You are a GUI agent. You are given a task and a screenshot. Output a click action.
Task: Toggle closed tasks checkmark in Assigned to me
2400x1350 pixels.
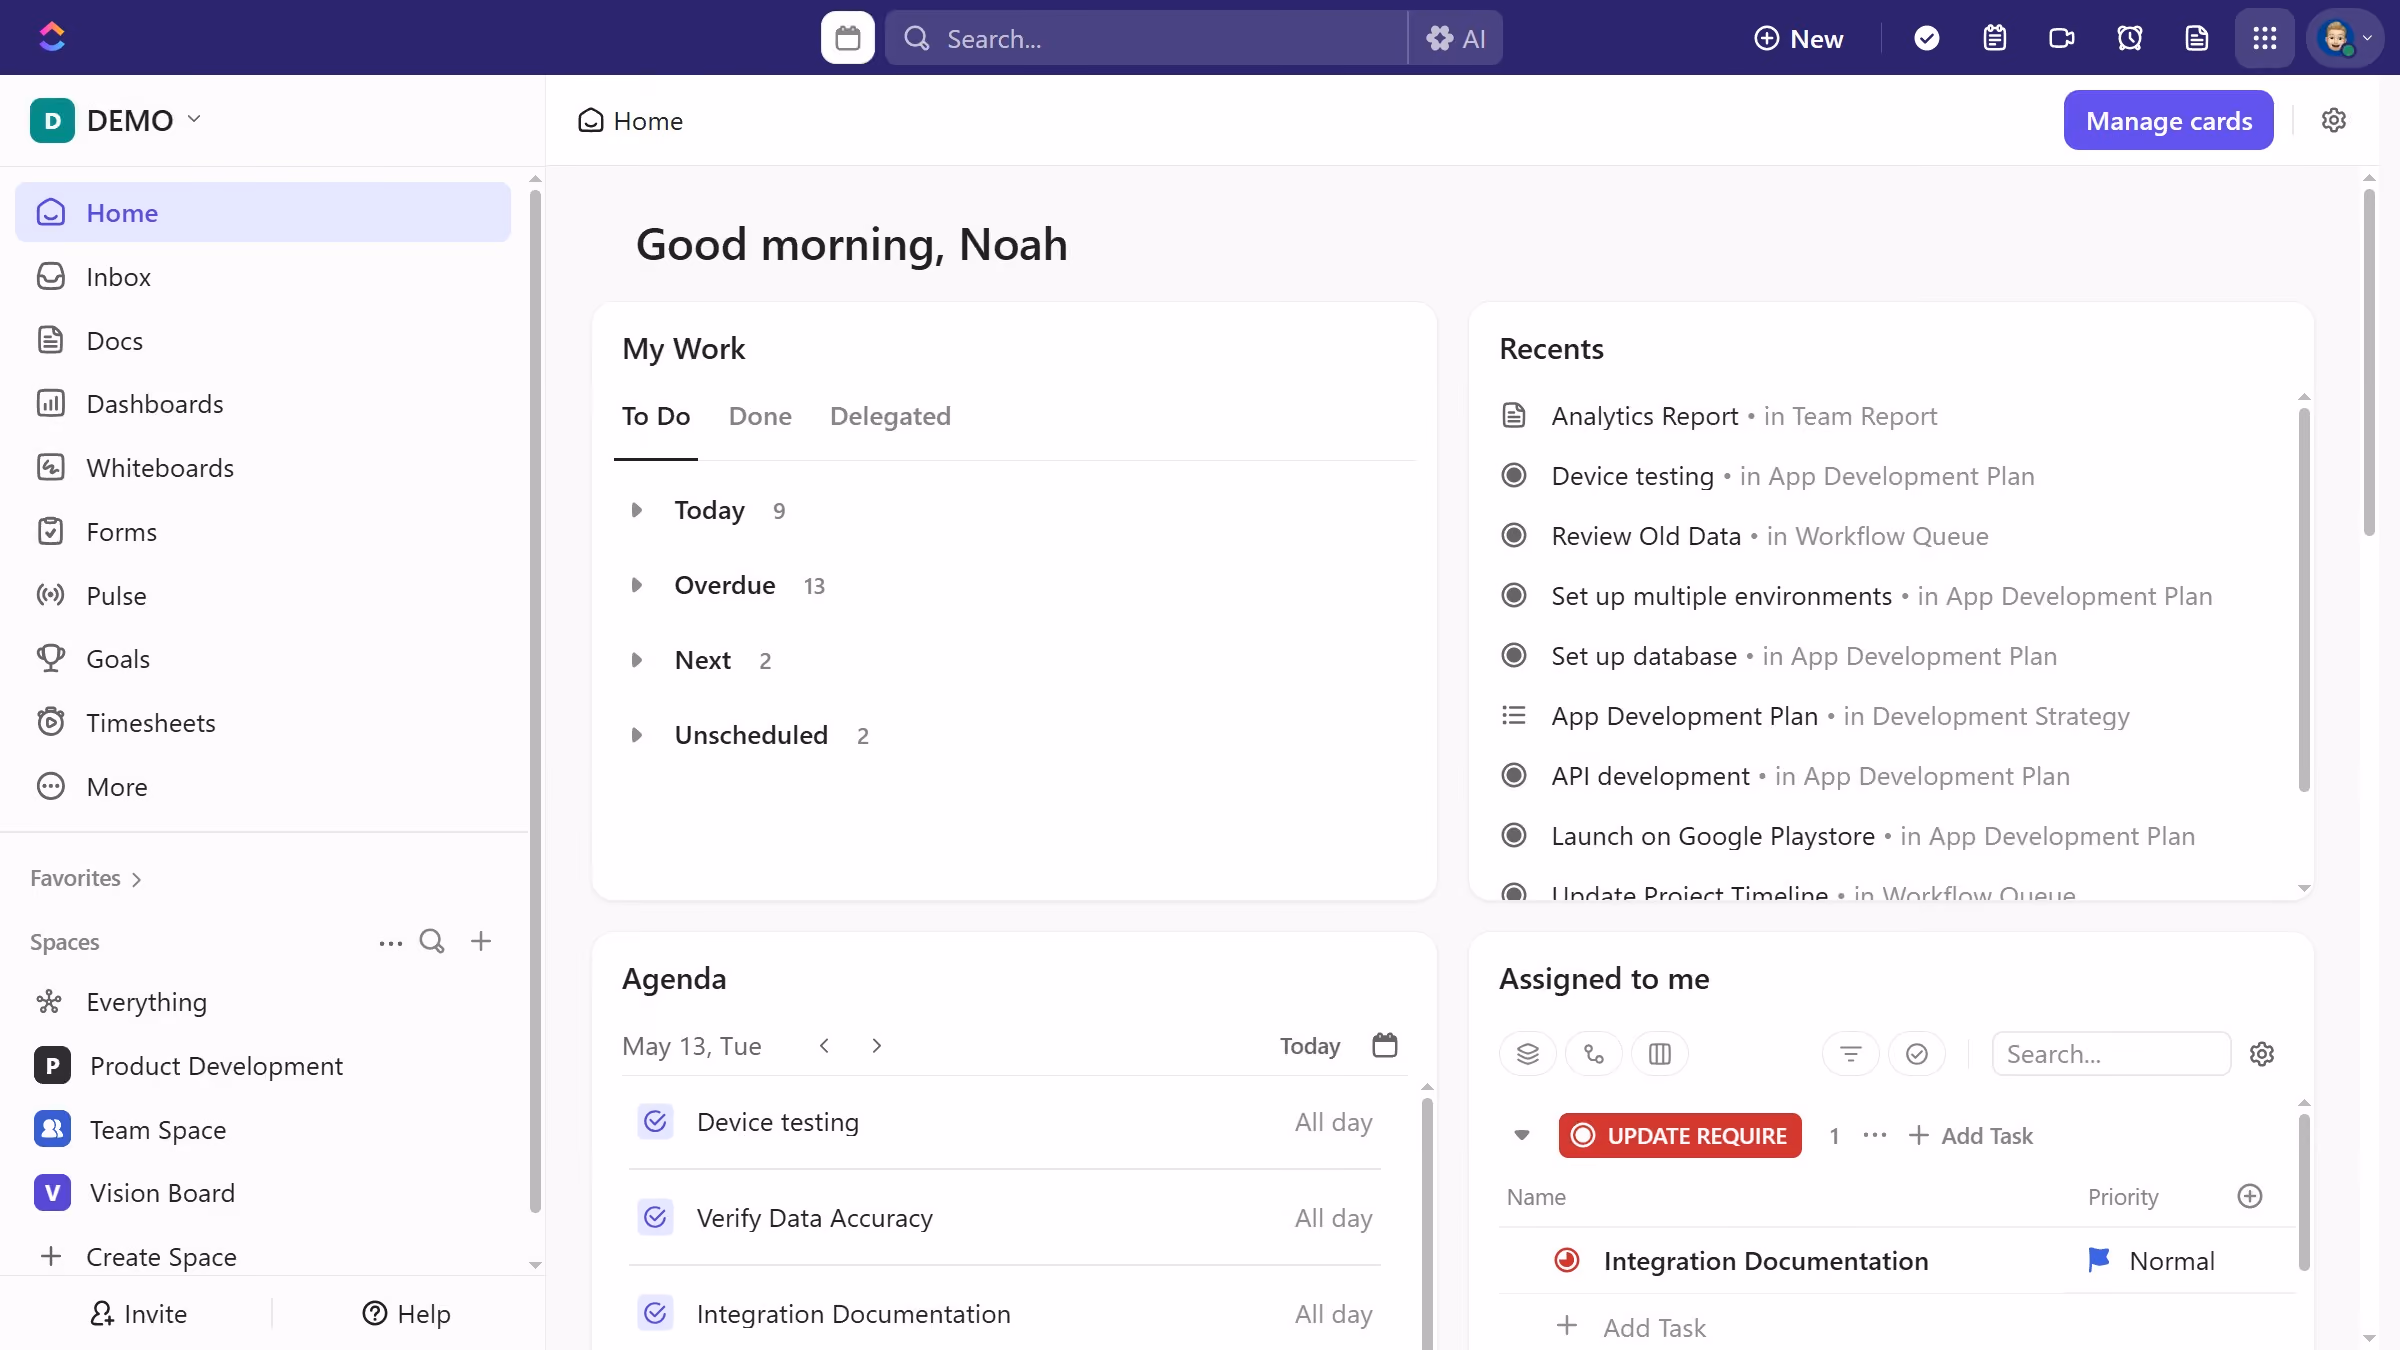(1917, 1054)
